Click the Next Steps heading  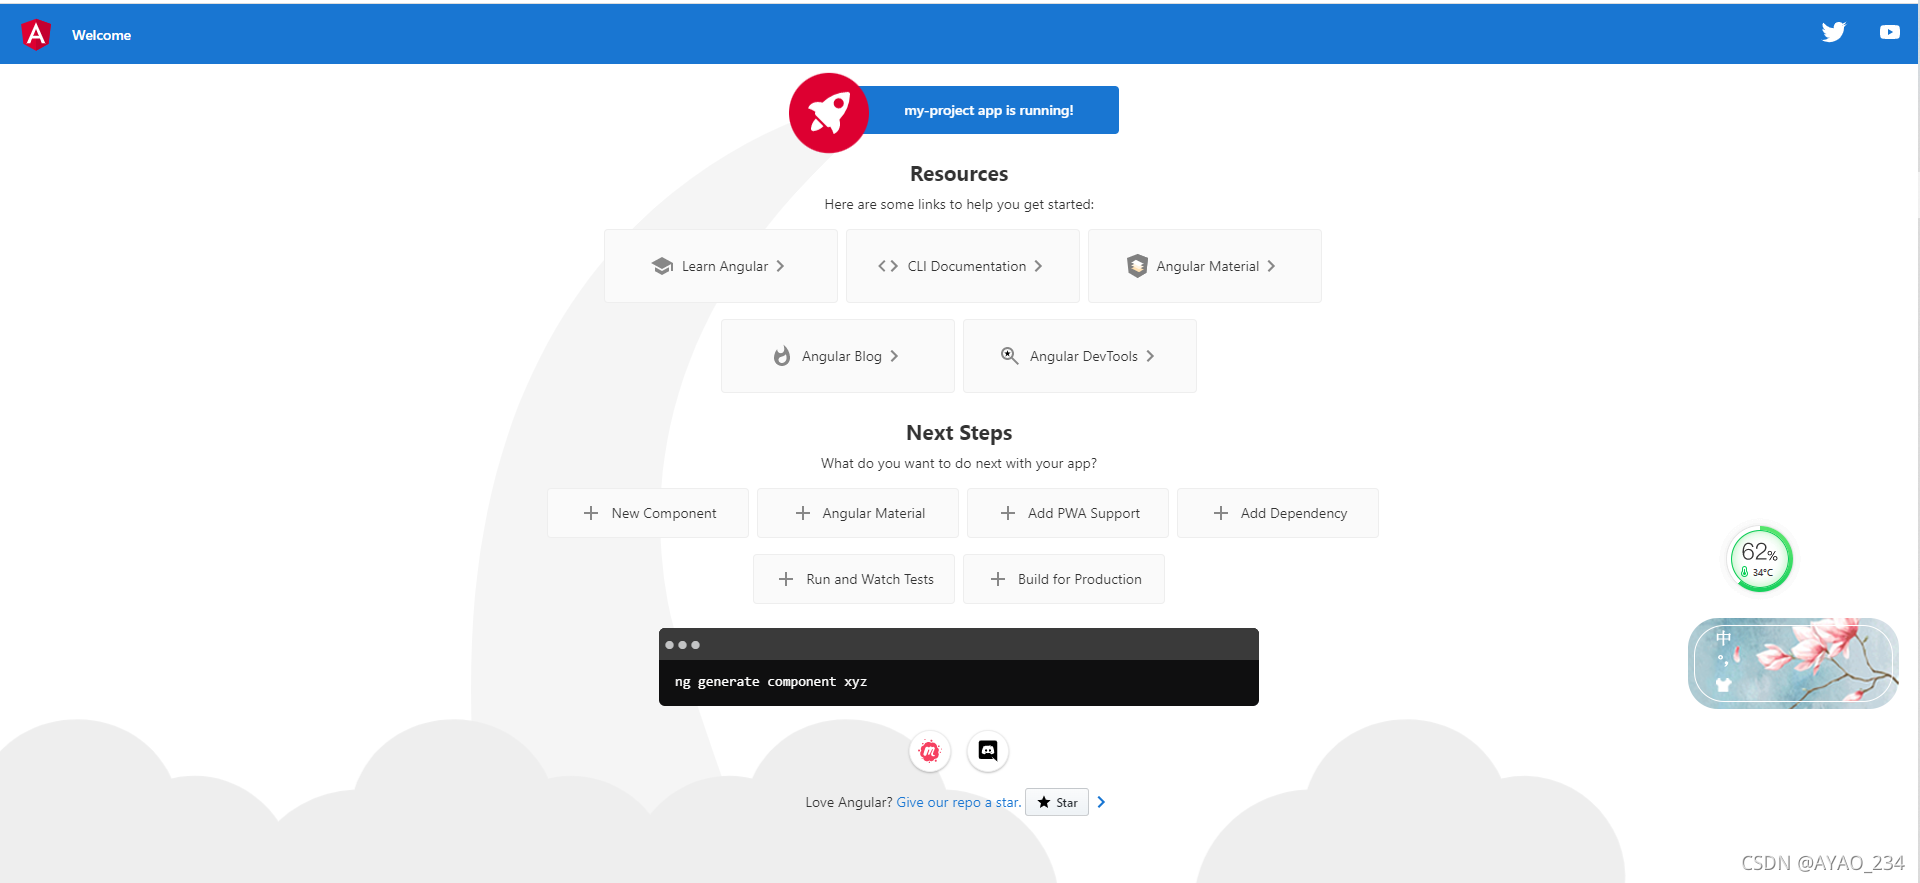click(959, 433)
